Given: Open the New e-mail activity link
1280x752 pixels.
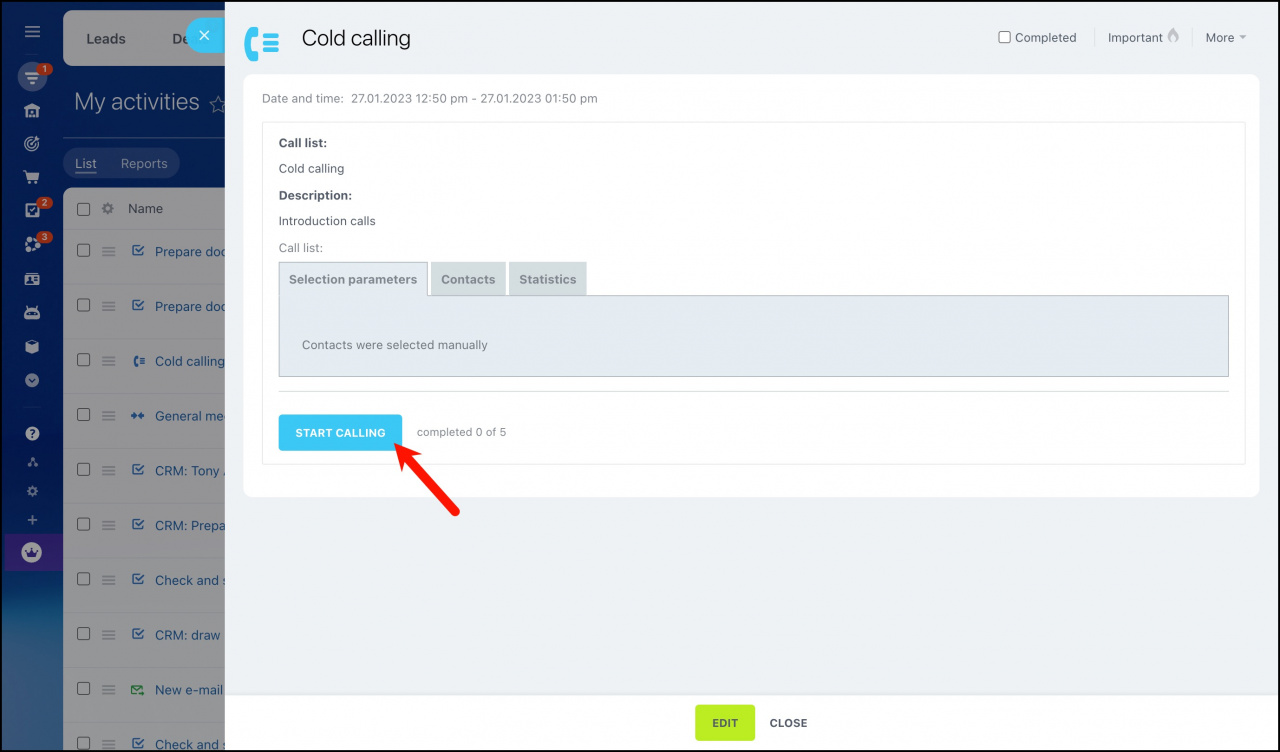Looking at the screenshot, I should pos(189,690).
